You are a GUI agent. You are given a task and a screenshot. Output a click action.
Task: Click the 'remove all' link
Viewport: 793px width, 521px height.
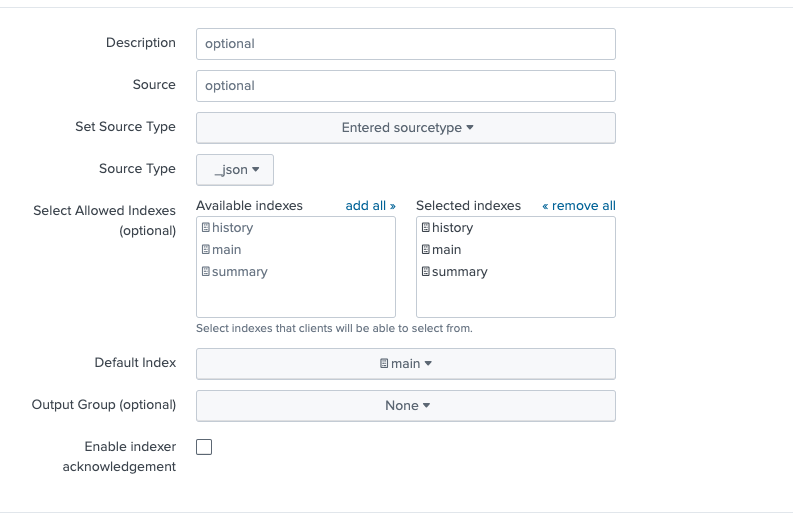579,206
